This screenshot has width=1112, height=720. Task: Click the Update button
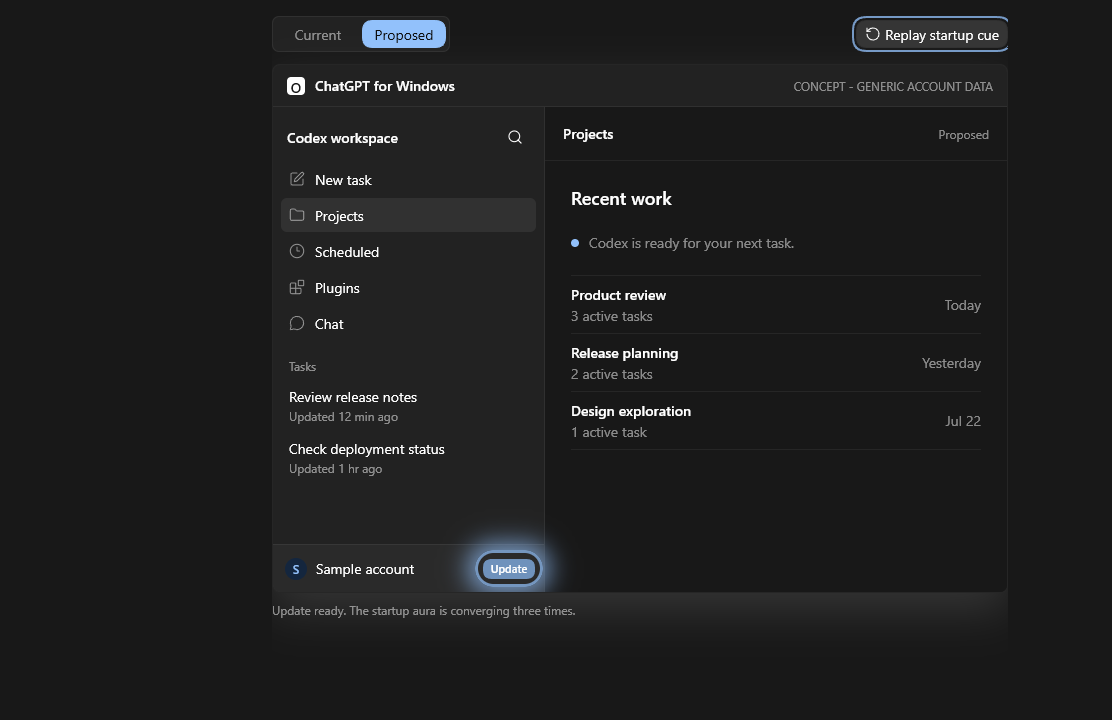pos(508,569)
